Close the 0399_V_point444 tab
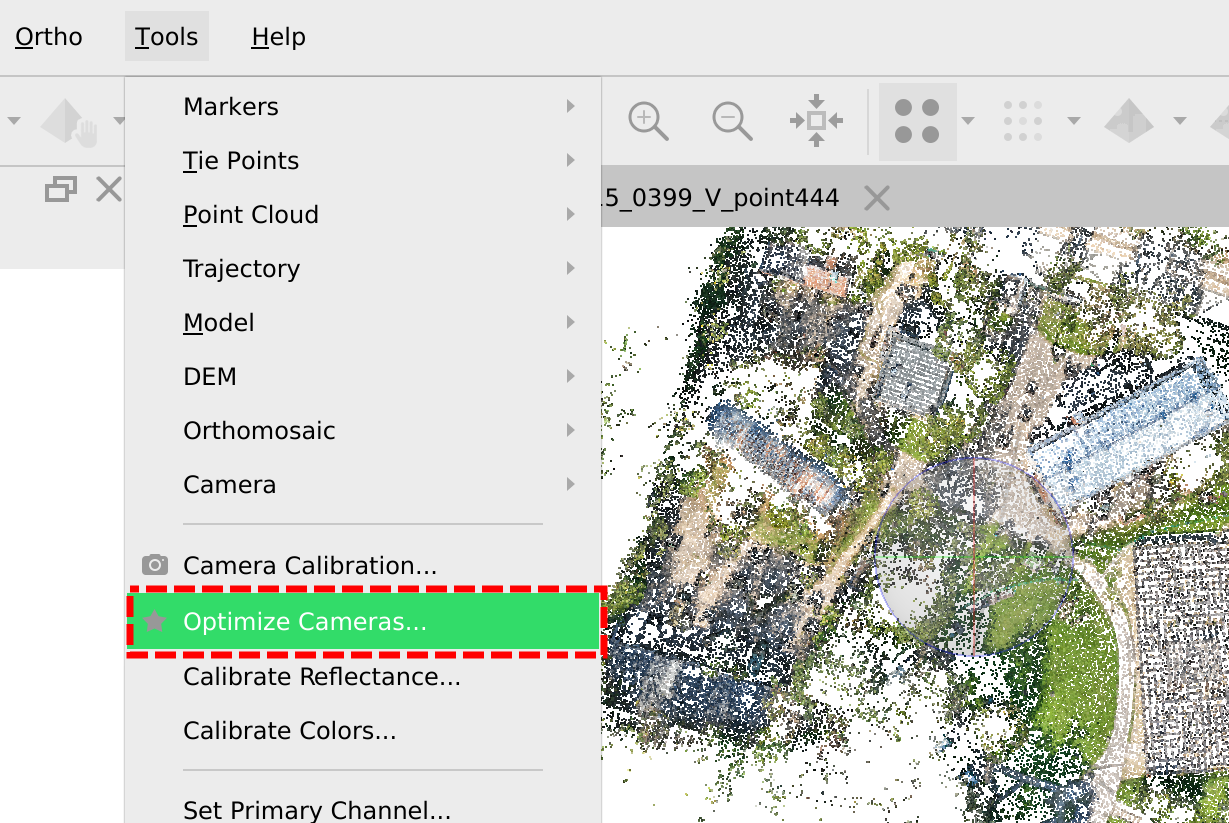This screenshot has height=823, width=1229. [x=877, y=198]
